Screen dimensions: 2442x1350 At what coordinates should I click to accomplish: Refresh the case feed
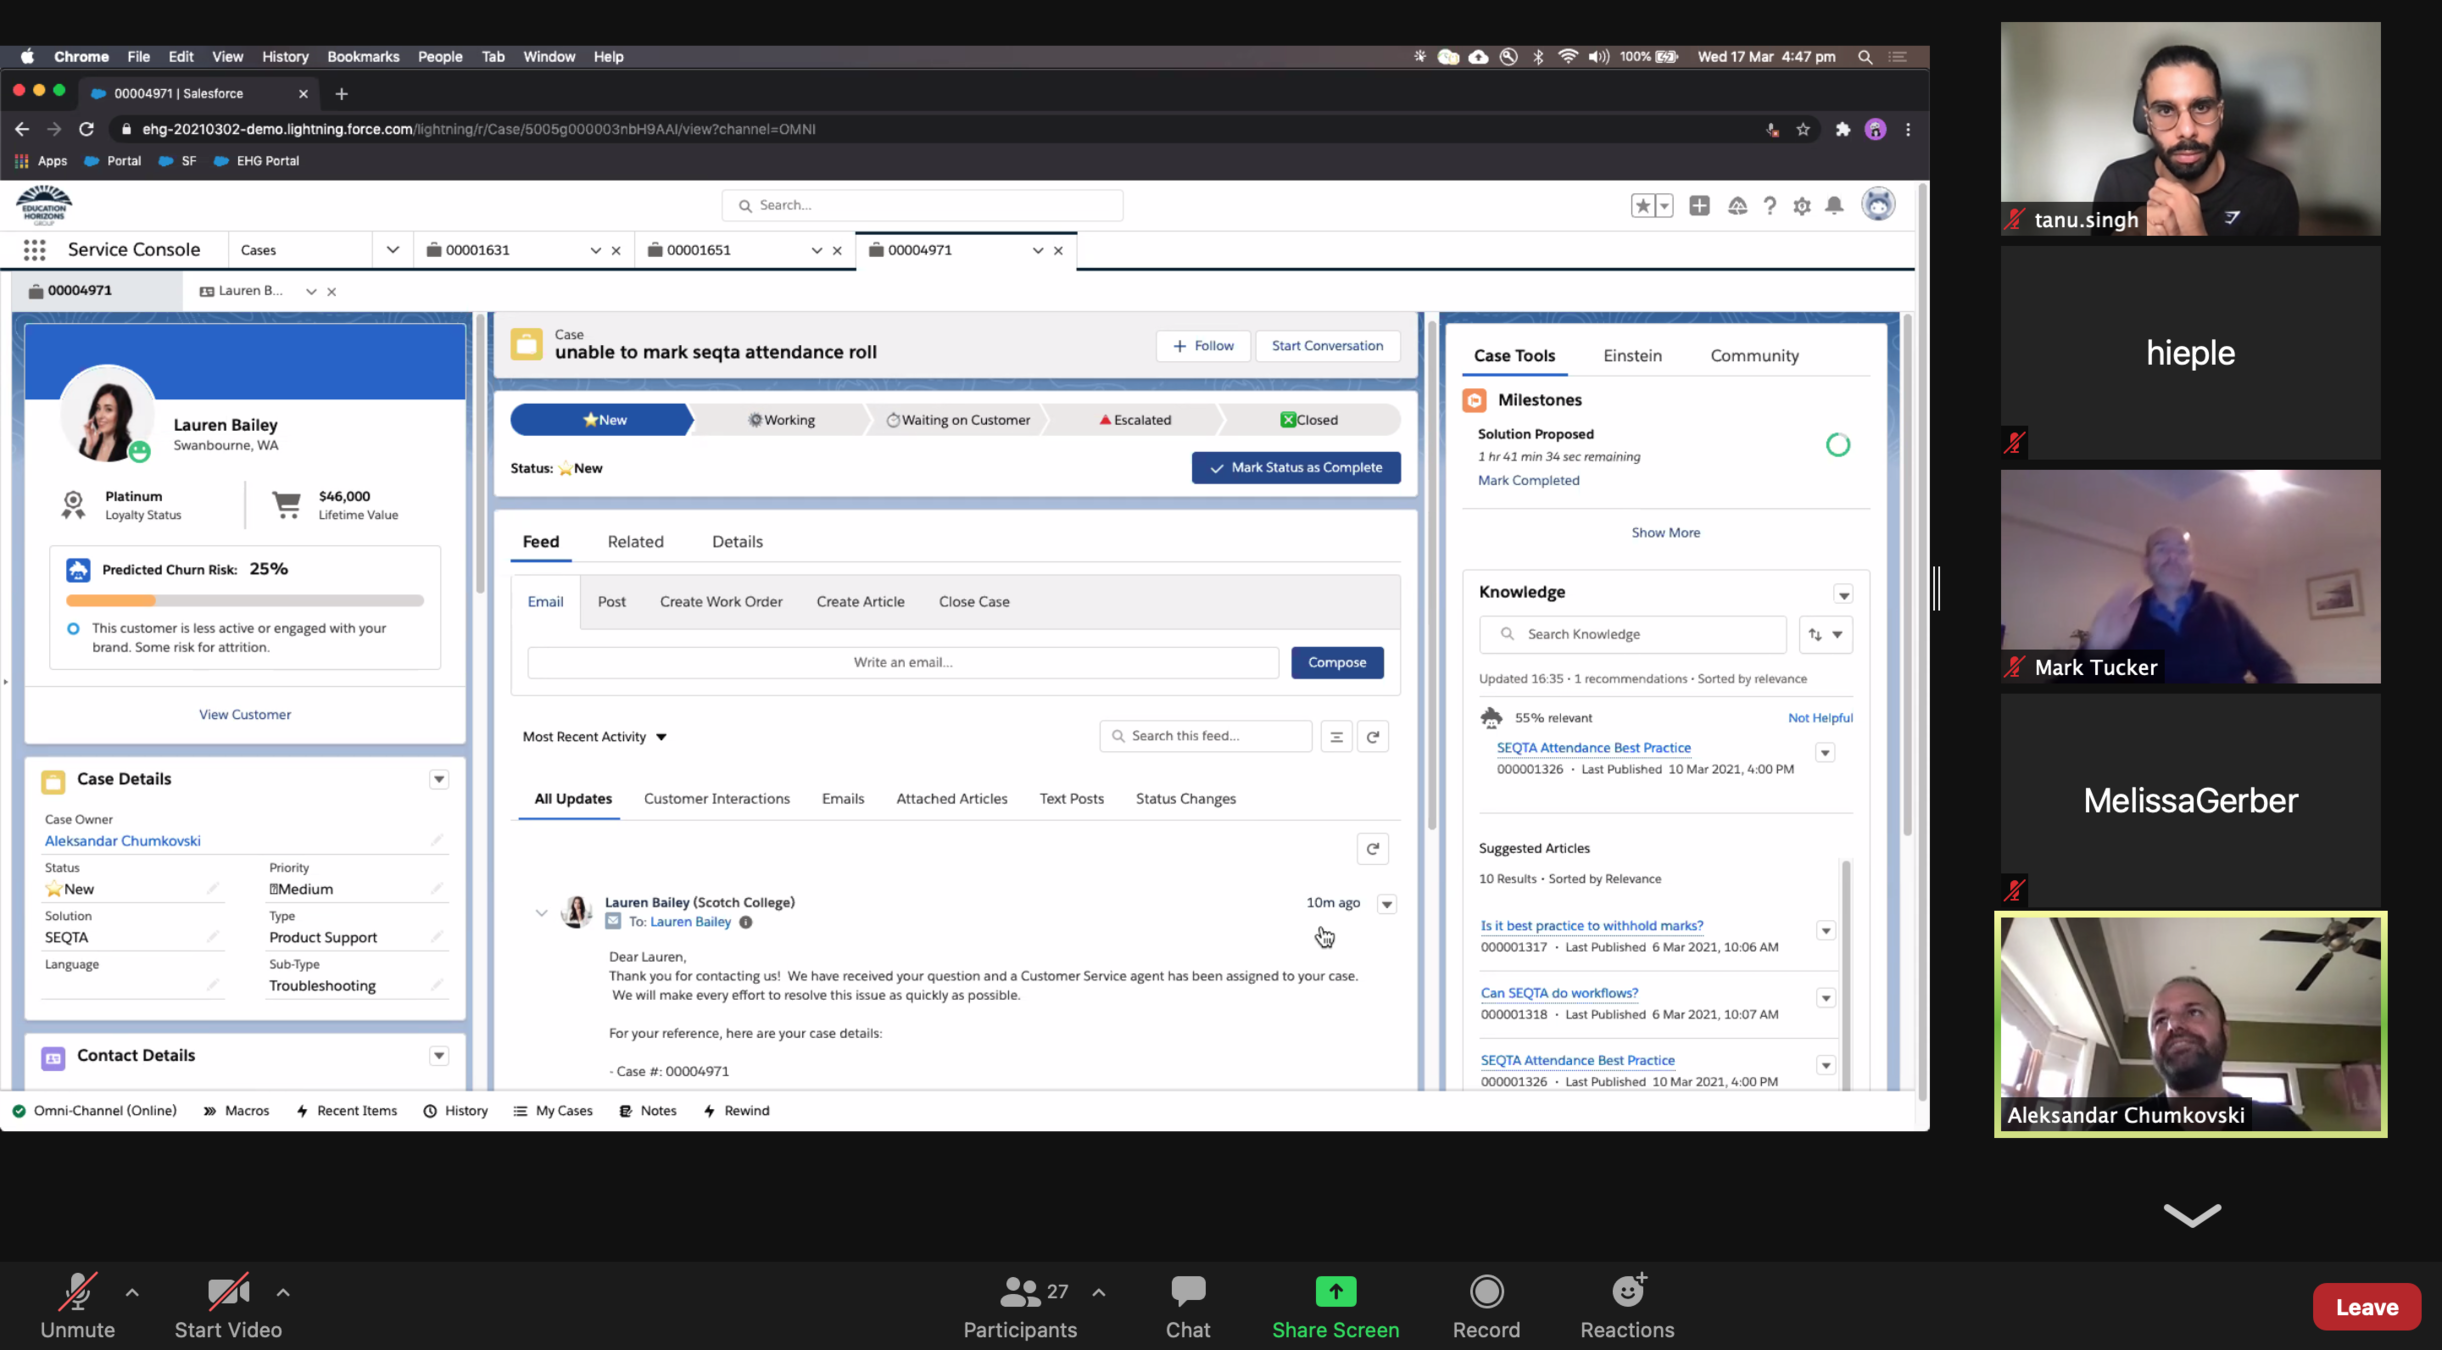point(1373,737)
